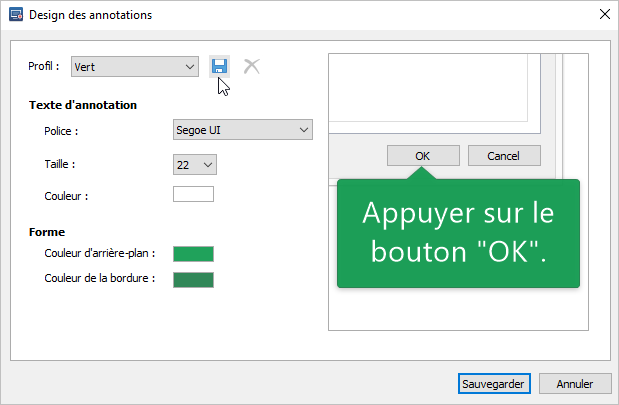619x405 pixels.
Task: Select the Couleur de la bordure swatch
Action: point(193,278)
